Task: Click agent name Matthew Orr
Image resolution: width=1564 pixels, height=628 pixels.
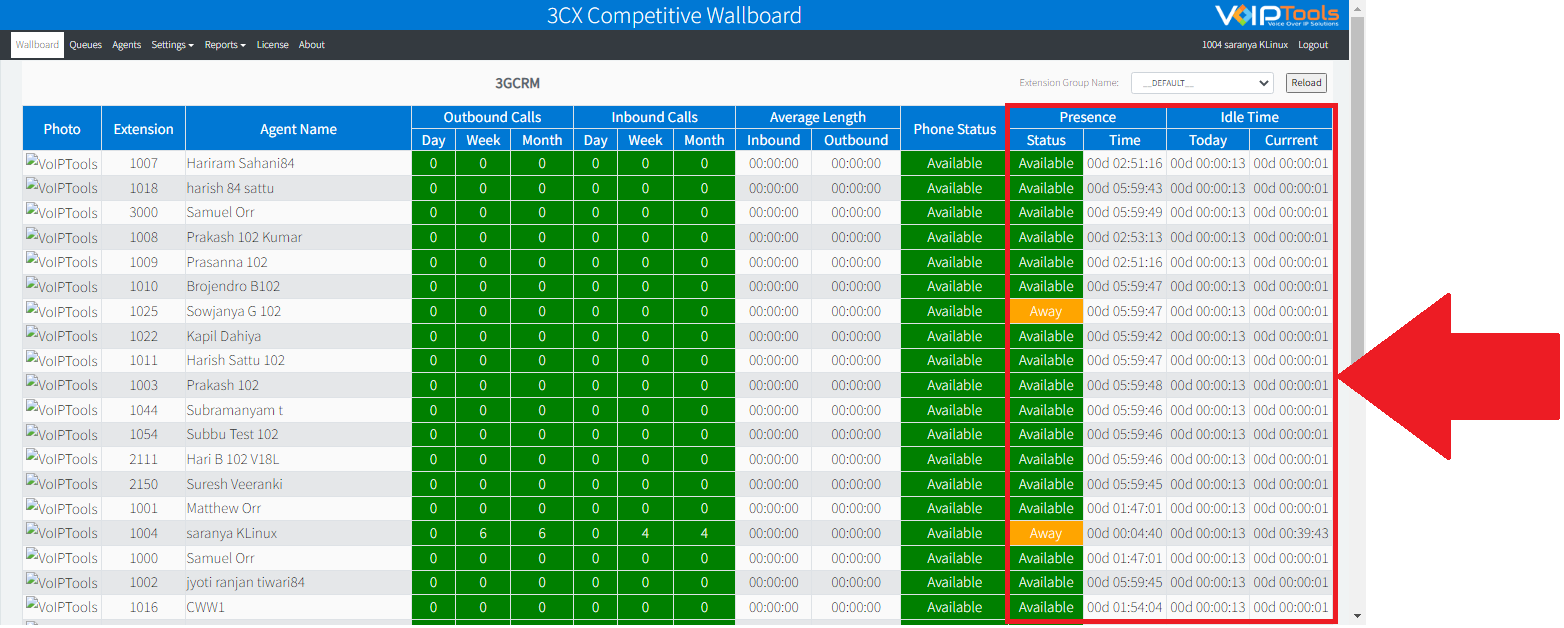Action: (224, 508)
